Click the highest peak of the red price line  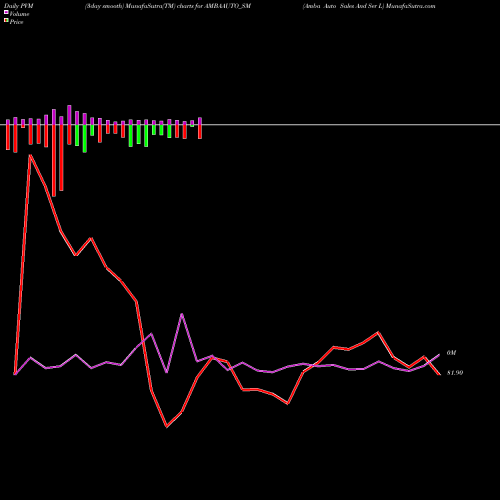click(30, 155)
